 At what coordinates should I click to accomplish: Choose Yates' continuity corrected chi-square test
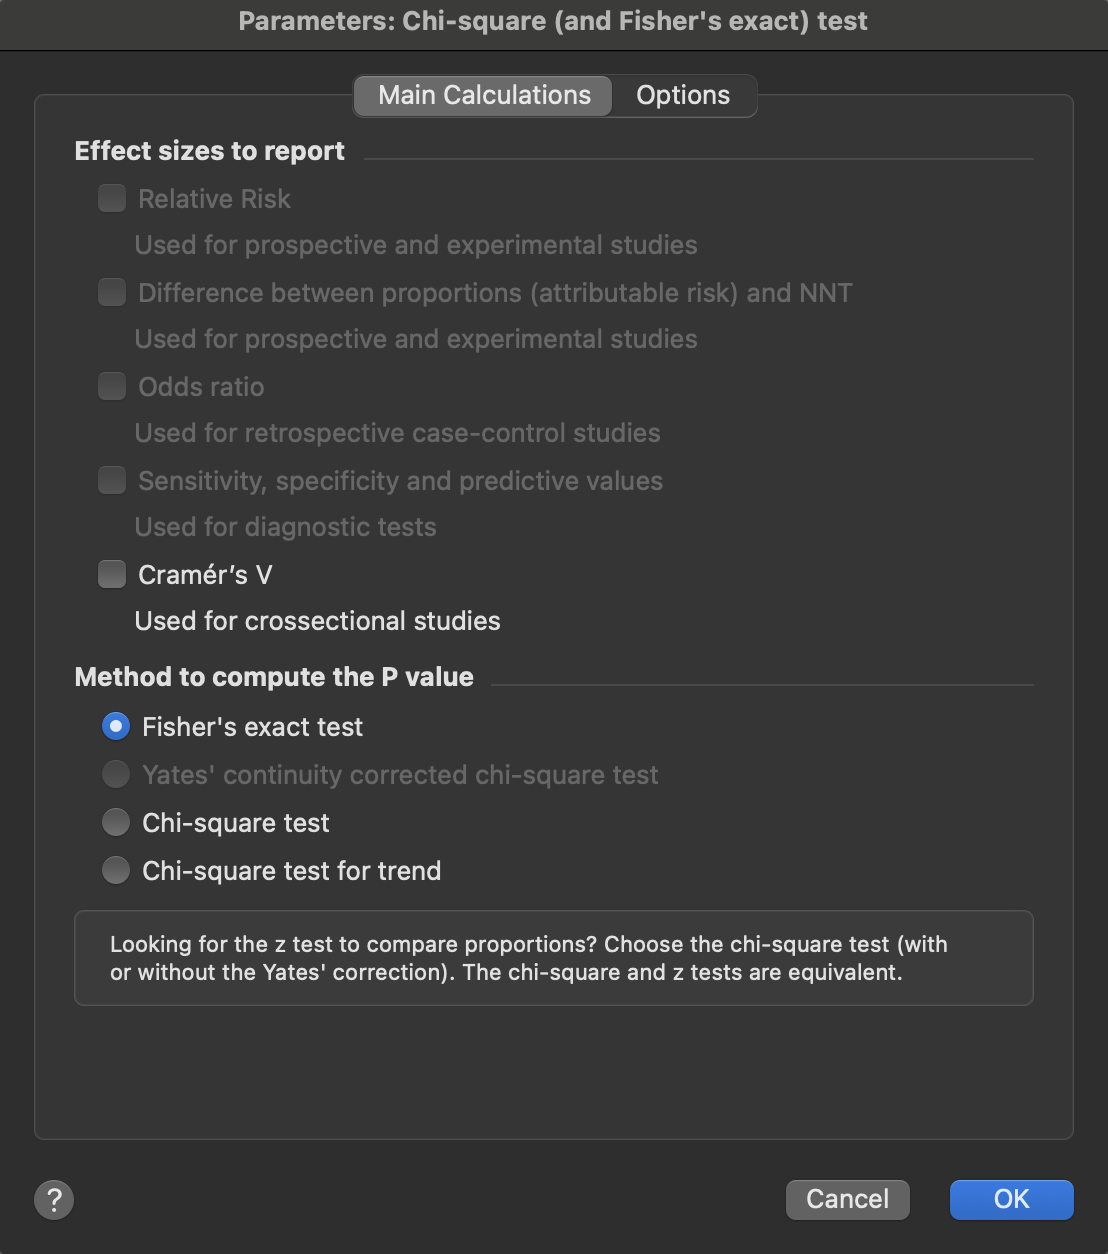[116, 775]
